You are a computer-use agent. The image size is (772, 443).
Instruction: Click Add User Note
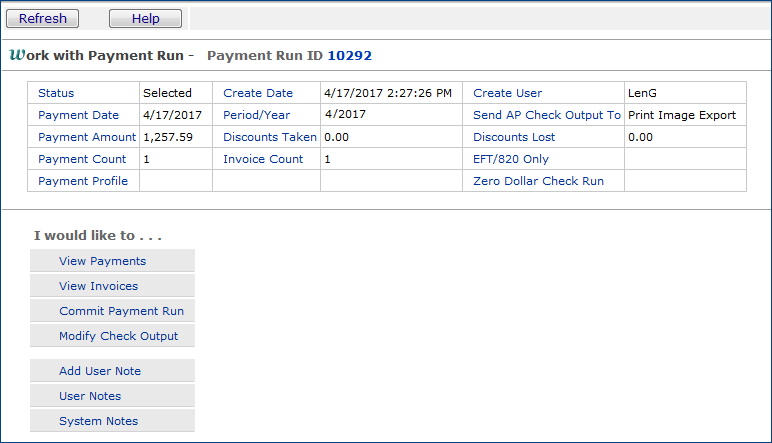pos(100,371)
